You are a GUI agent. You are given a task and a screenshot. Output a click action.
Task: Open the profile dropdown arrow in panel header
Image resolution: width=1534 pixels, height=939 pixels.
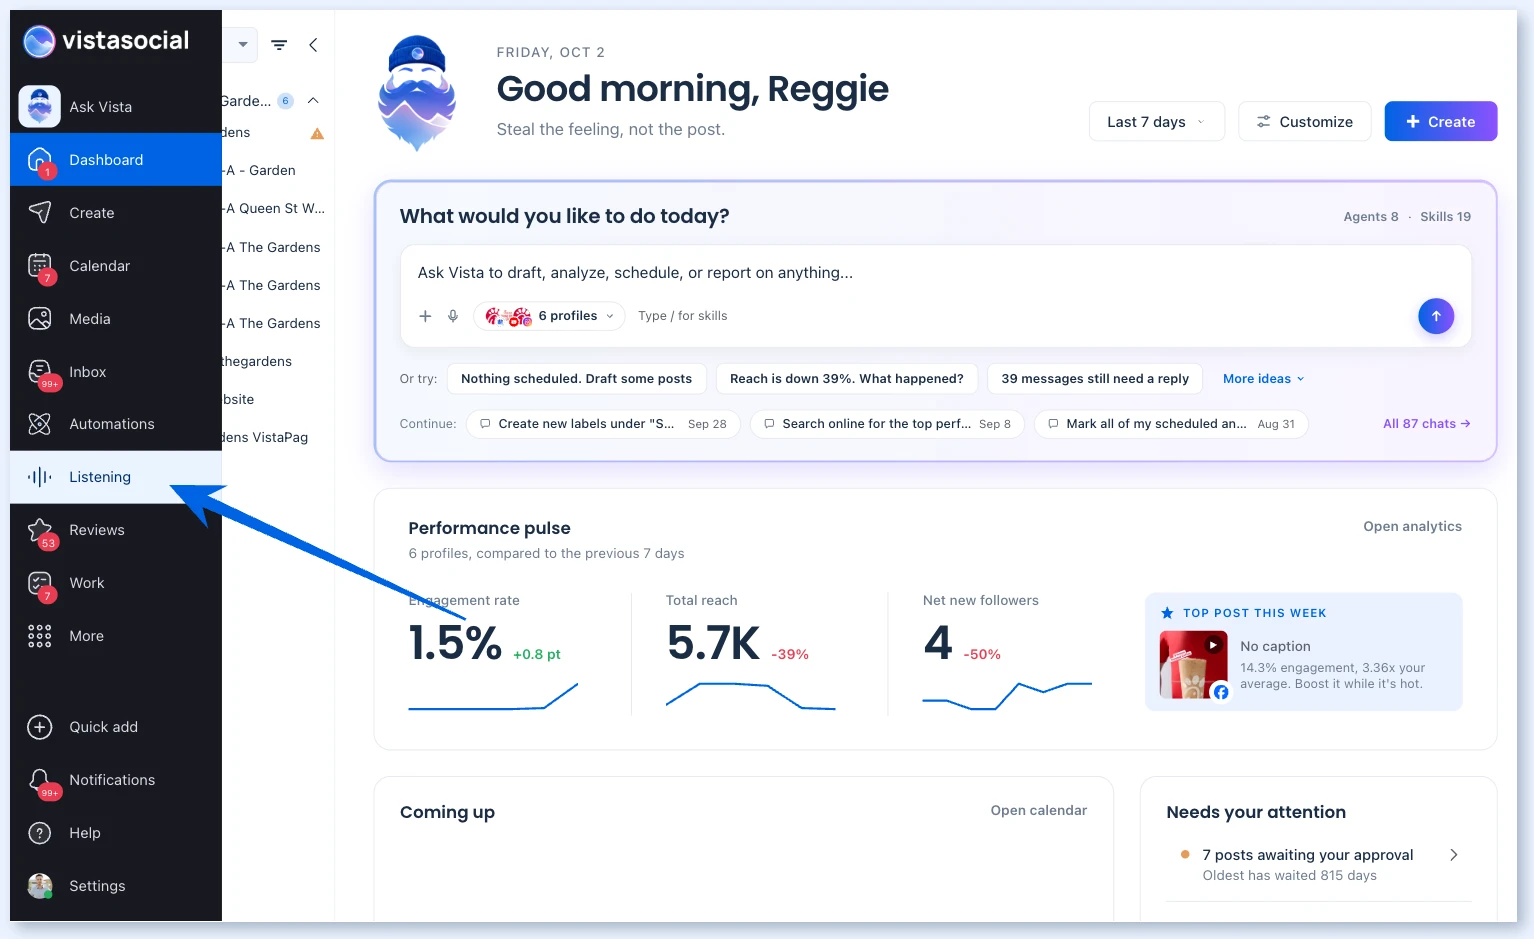tap(242, 45)
